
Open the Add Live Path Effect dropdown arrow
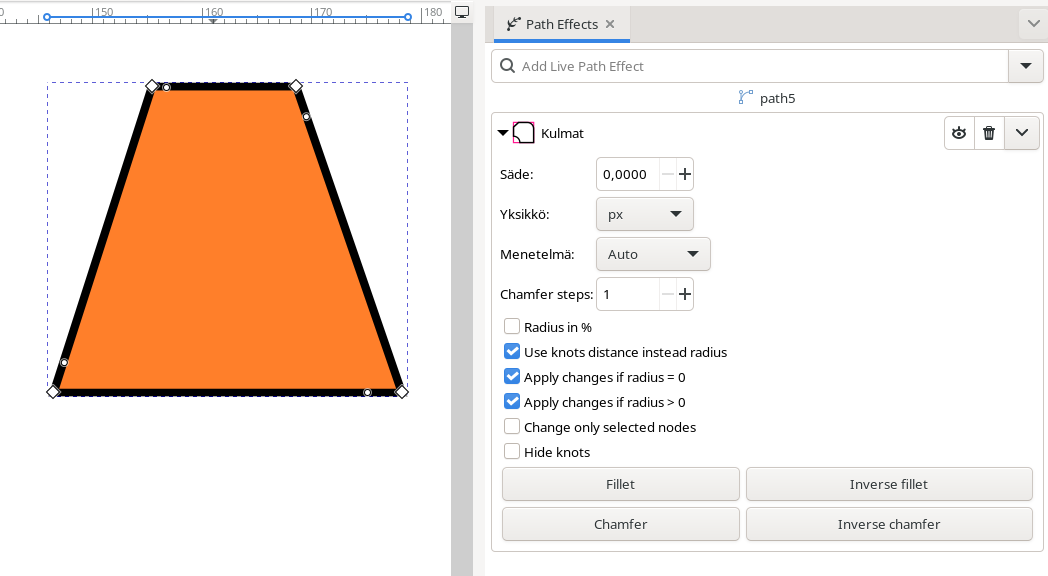click(1025, 66)
